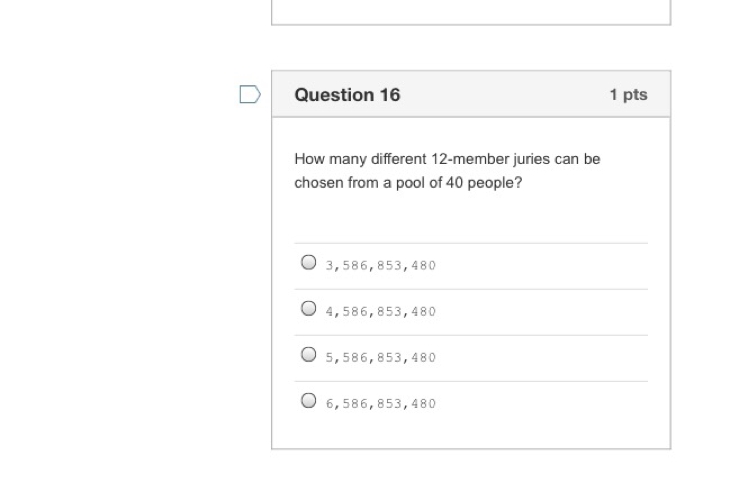Image resolution: width=748 pixels, height=484 pixels.
Task: Click the Question 16 heading
Action: tap(347, 94)
